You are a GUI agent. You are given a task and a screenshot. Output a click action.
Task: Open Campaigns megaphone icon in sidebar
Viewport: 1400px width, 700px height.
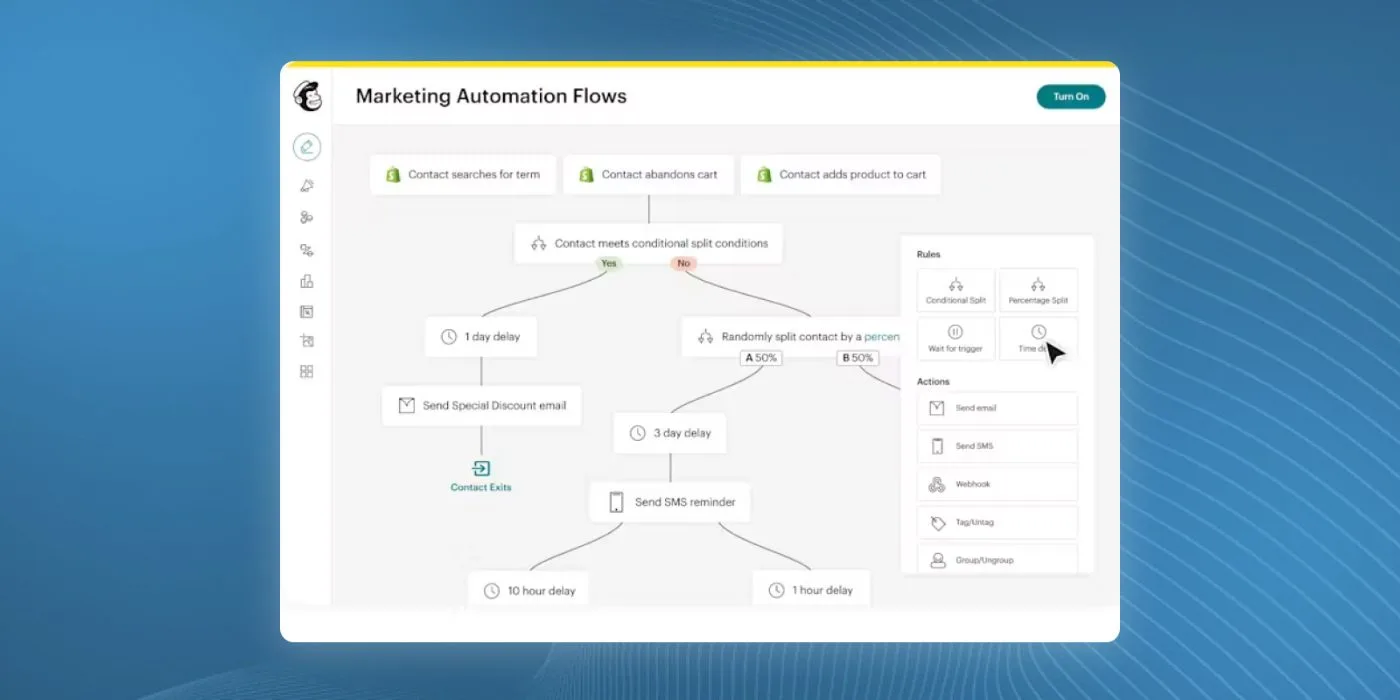(x=307, y=186)
